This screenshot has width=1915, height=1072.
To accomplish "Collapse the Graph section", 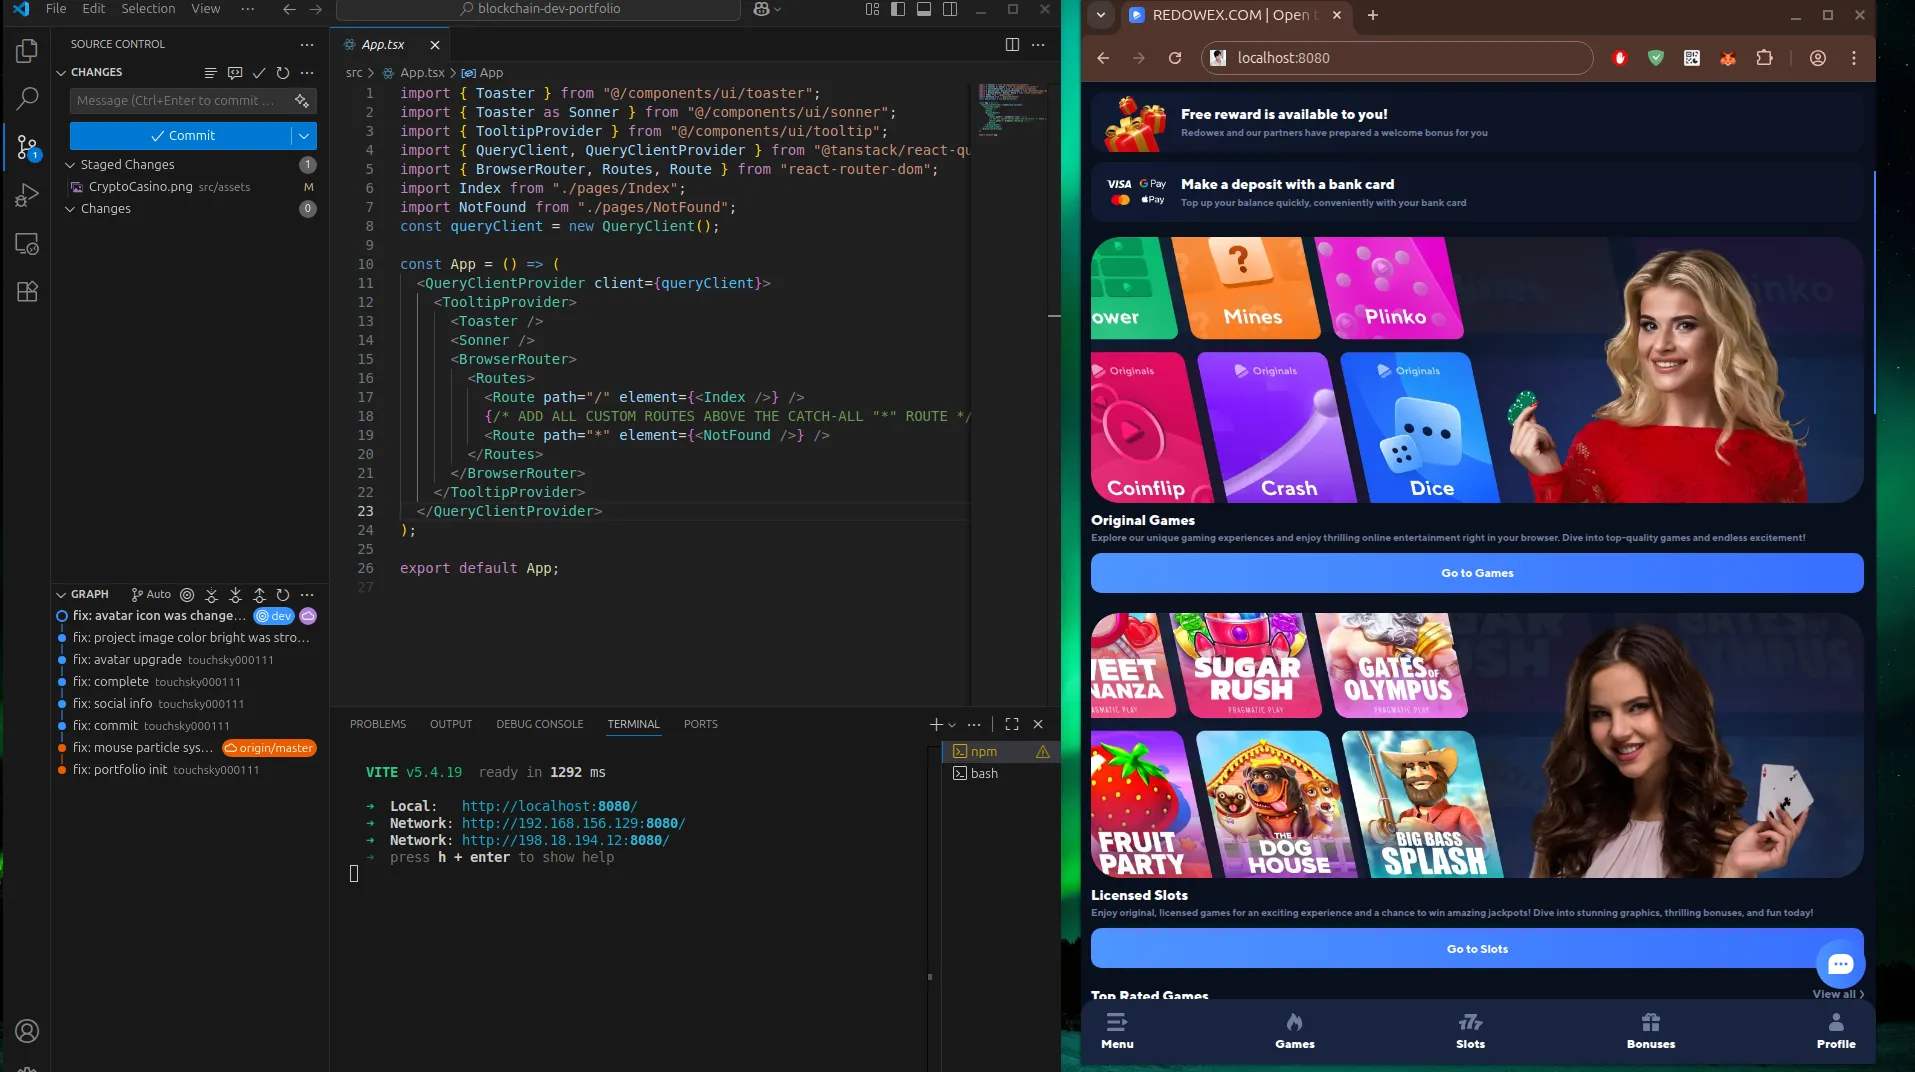I will (62, 594).
